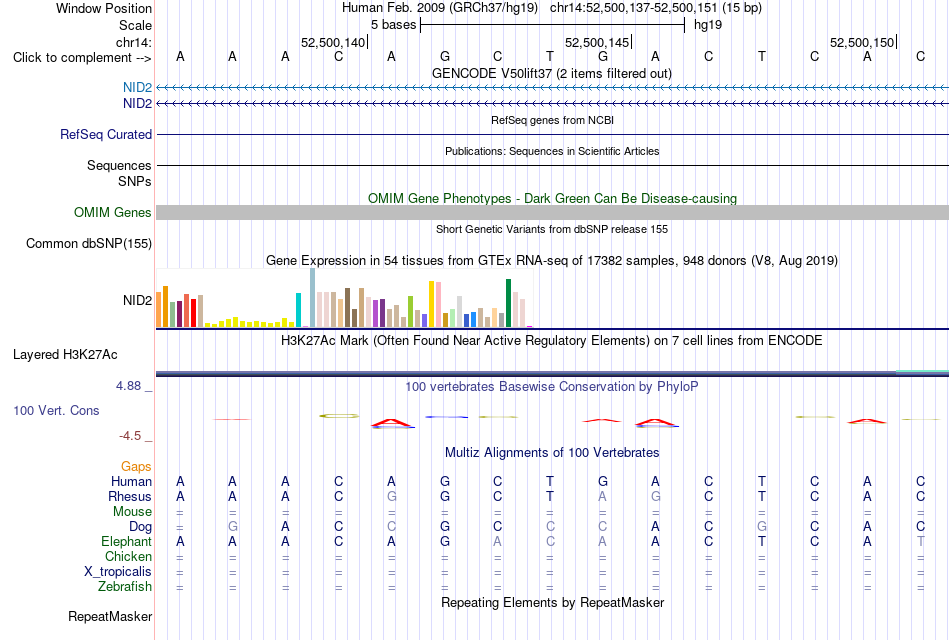Select the Dog species row label

click(140, 527)
